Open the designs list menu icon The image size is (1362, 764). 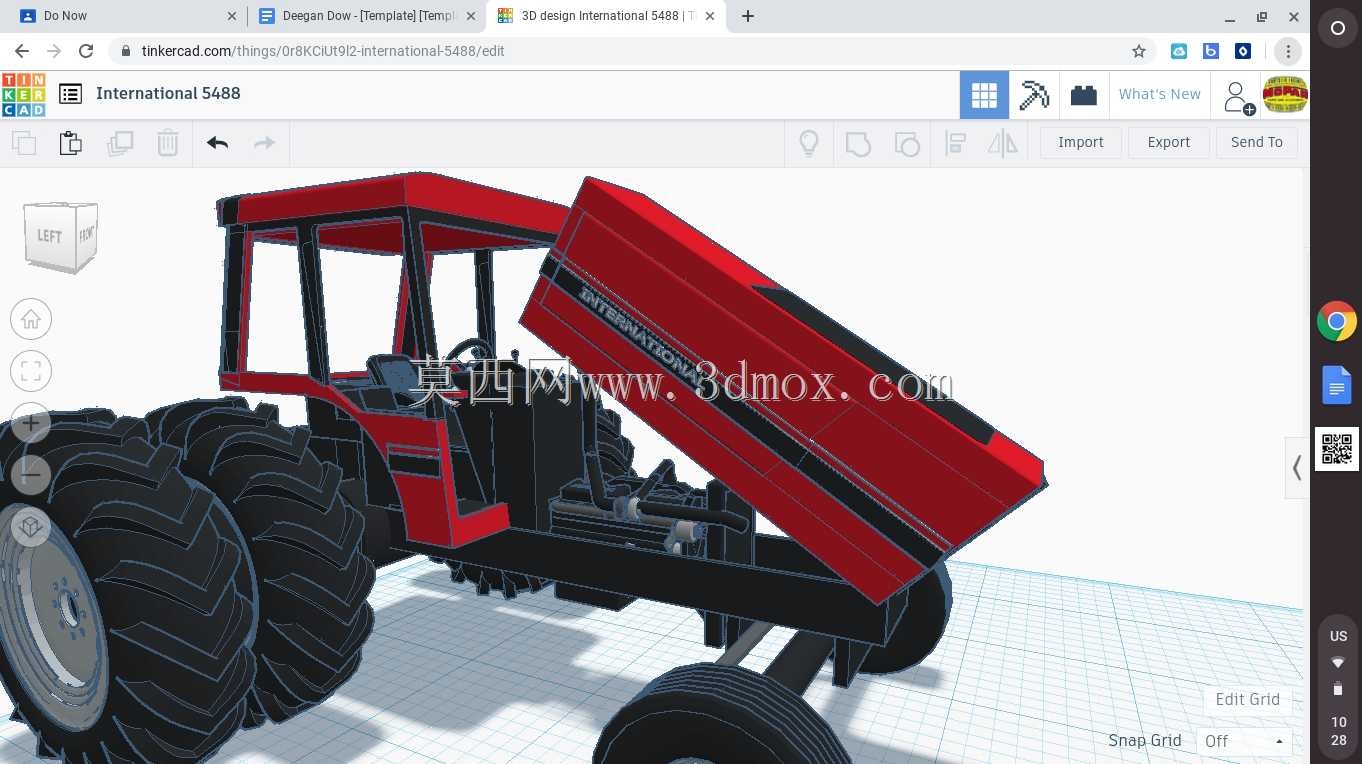click(70, 94)
